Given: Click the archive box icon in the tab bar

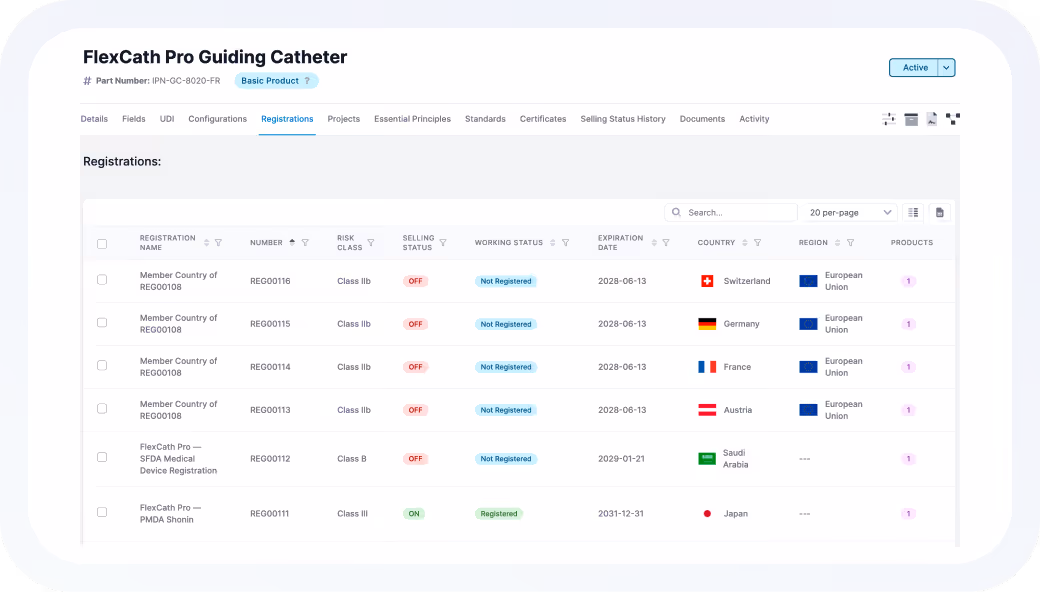Looking at the screenshot, I should tap(911, 119).
